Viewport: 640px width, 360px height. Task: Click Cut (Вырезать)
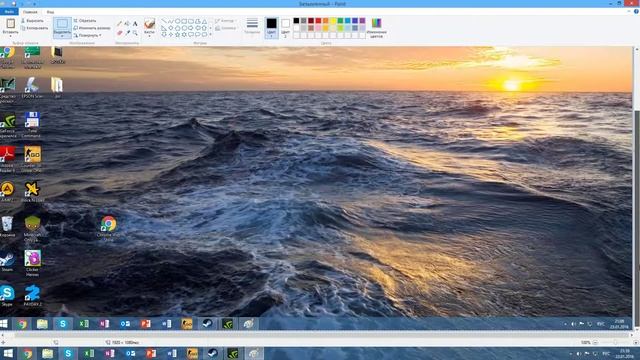pos(32,20)
